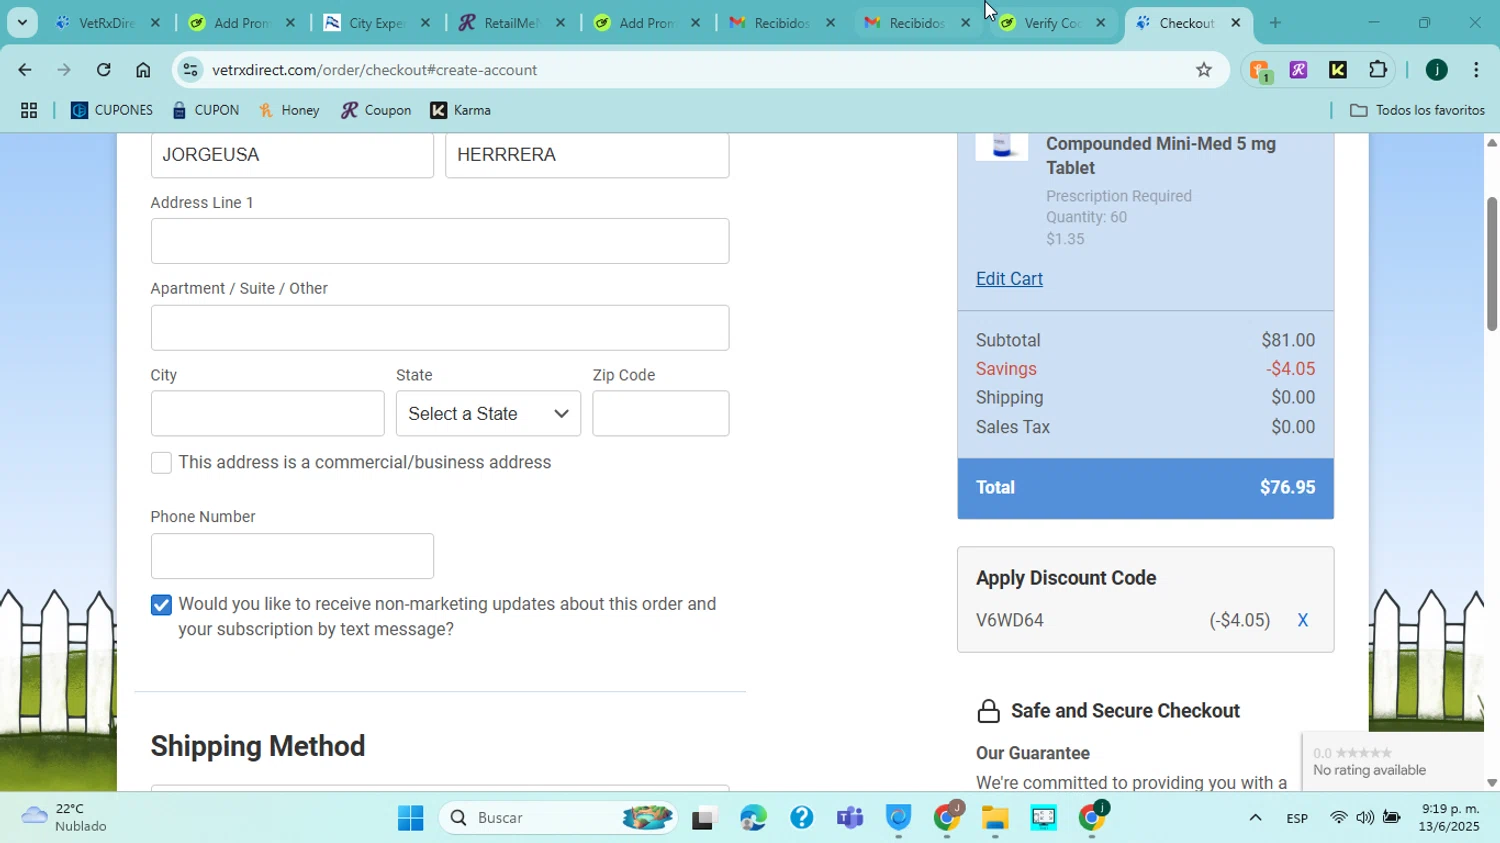Open the CUPON bookmark
Image resolution: width=1500 pixels, height=843 pixels.
(206, 110)
